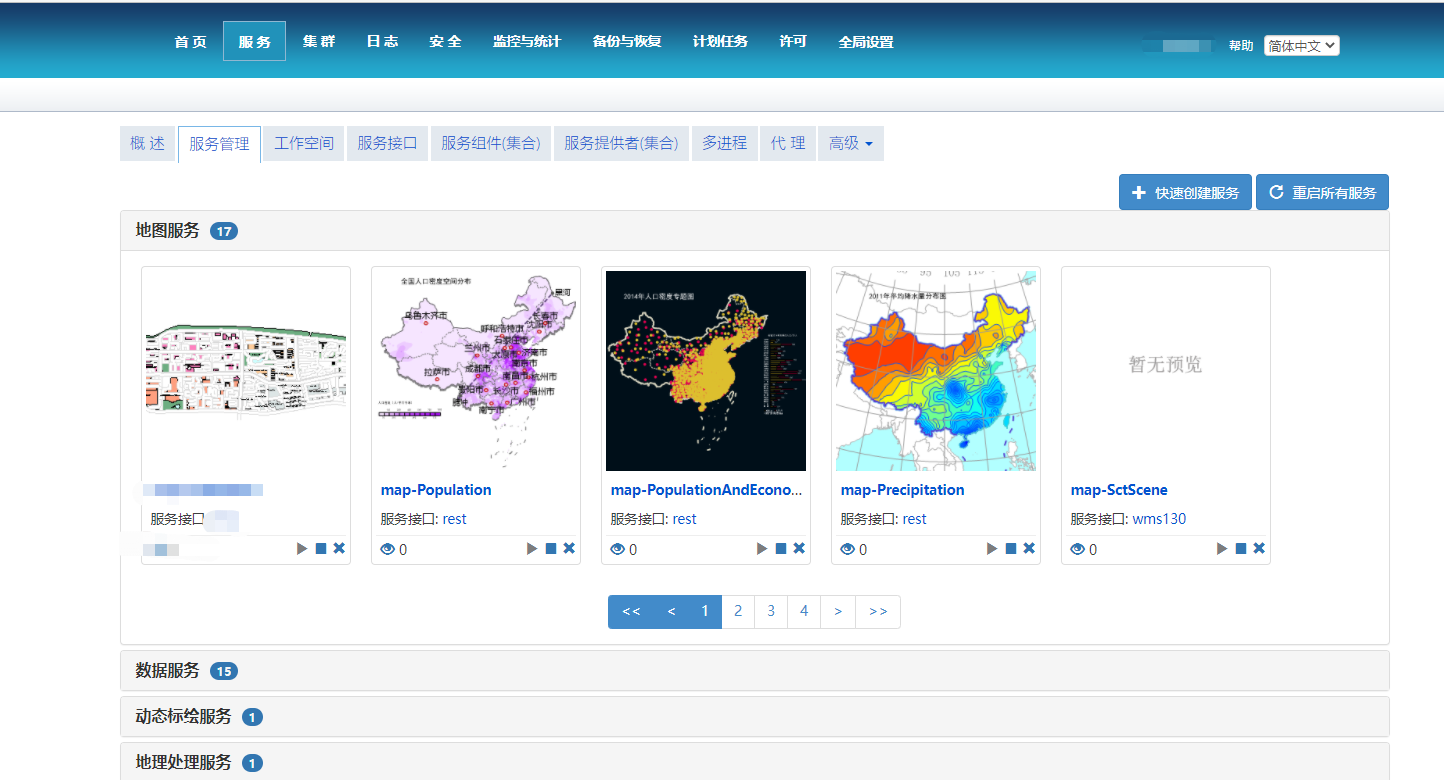
Task: Start the first map service in the list
Action: (x=301, y=548)
